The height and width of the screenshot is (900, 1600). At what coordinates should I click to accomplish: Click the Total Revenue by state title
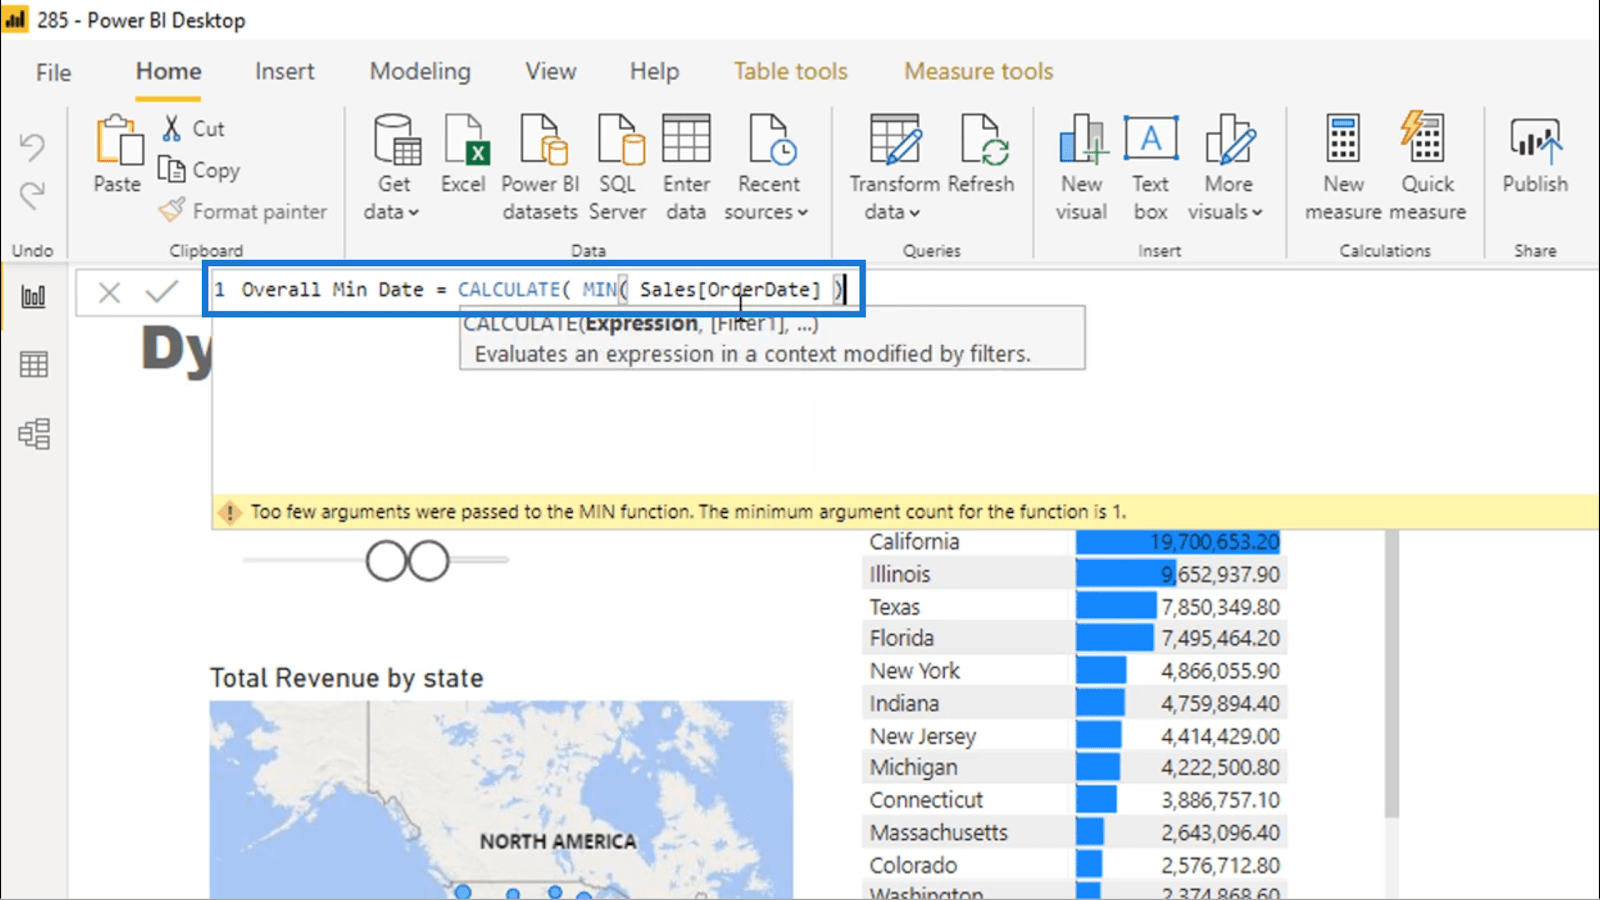pyautogui.click(x=346, y=678)
